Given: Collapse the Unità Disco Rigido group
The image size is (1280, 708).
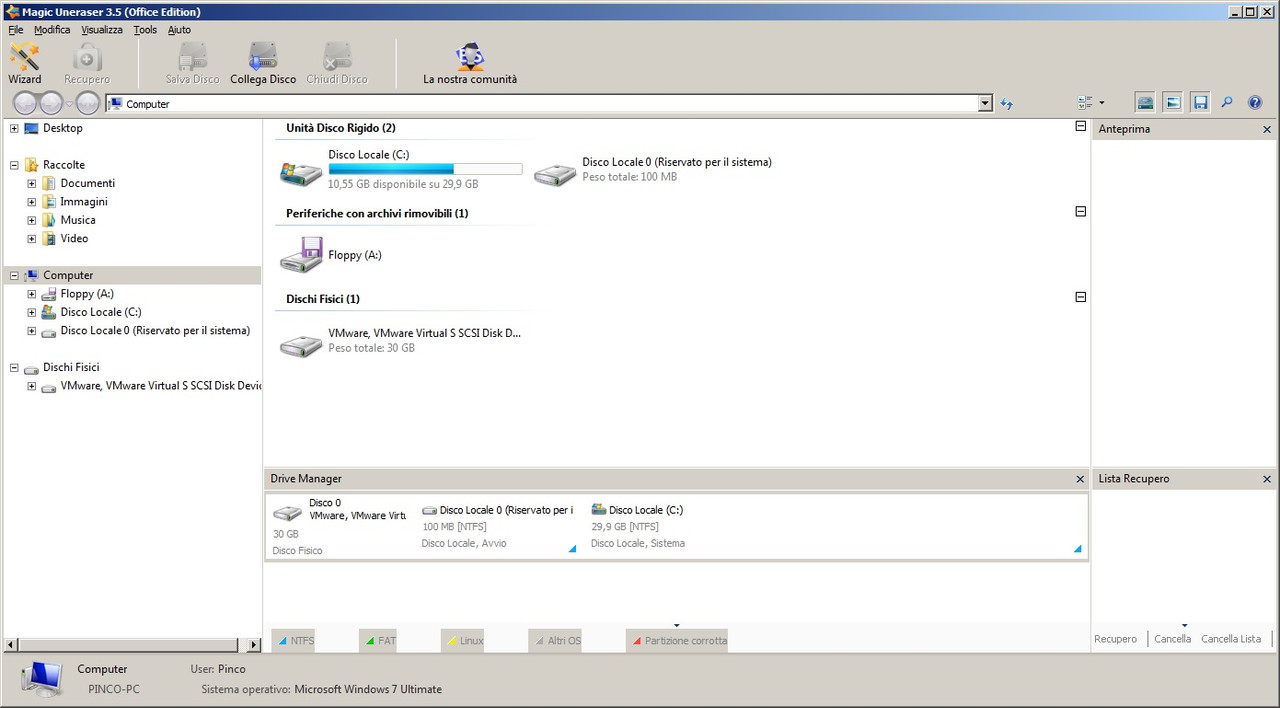Looking at the screenshot, I should pos(1080,126).
